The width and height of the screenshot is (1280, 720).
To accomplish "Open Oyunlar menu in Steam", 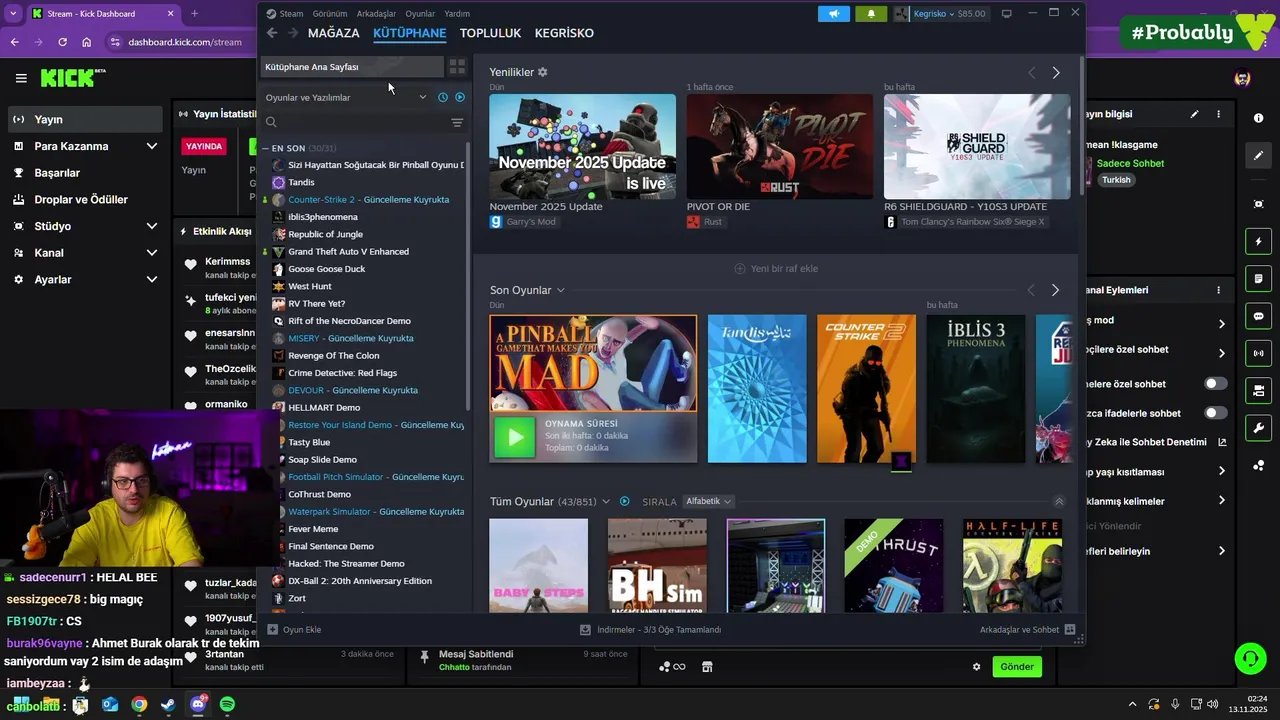I will coord(420,14).
